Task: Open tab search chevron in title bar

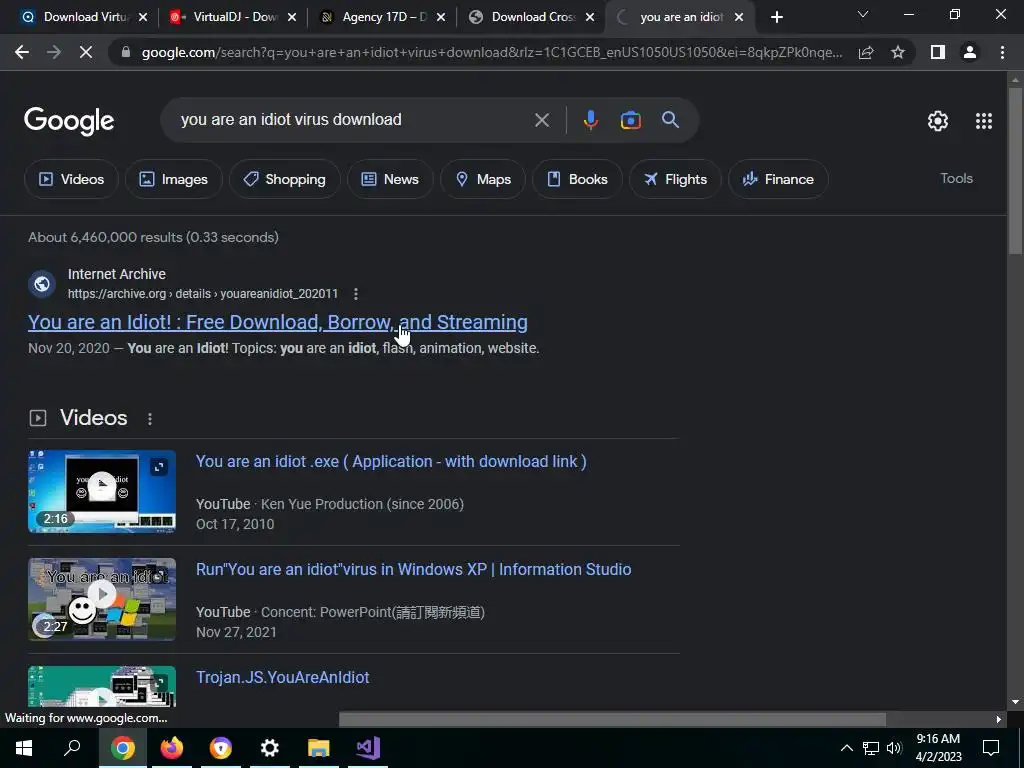Action: click(x=863, y=14)
